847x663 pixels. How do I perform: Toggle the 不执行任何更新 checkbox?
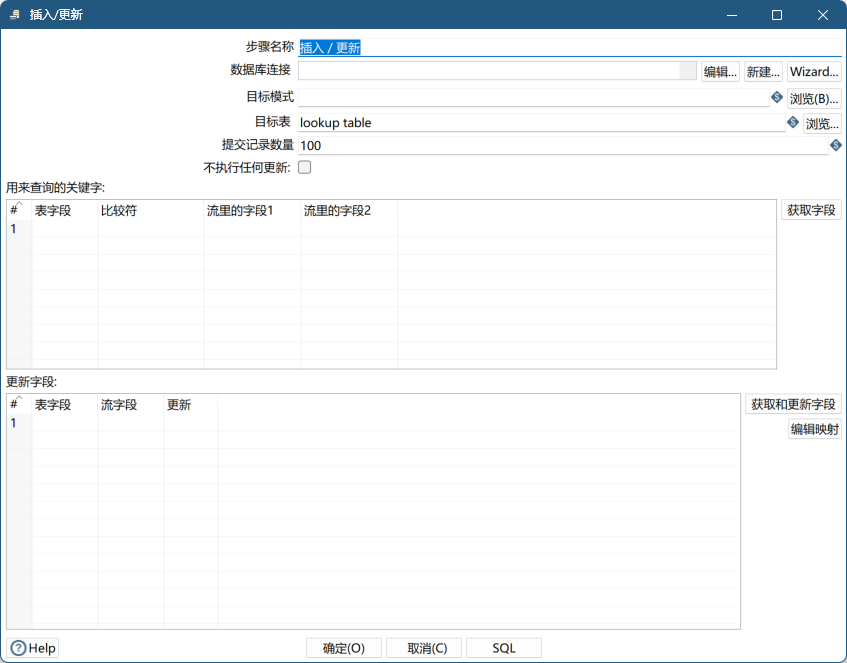pyautogui.click(x=305, y=168)
